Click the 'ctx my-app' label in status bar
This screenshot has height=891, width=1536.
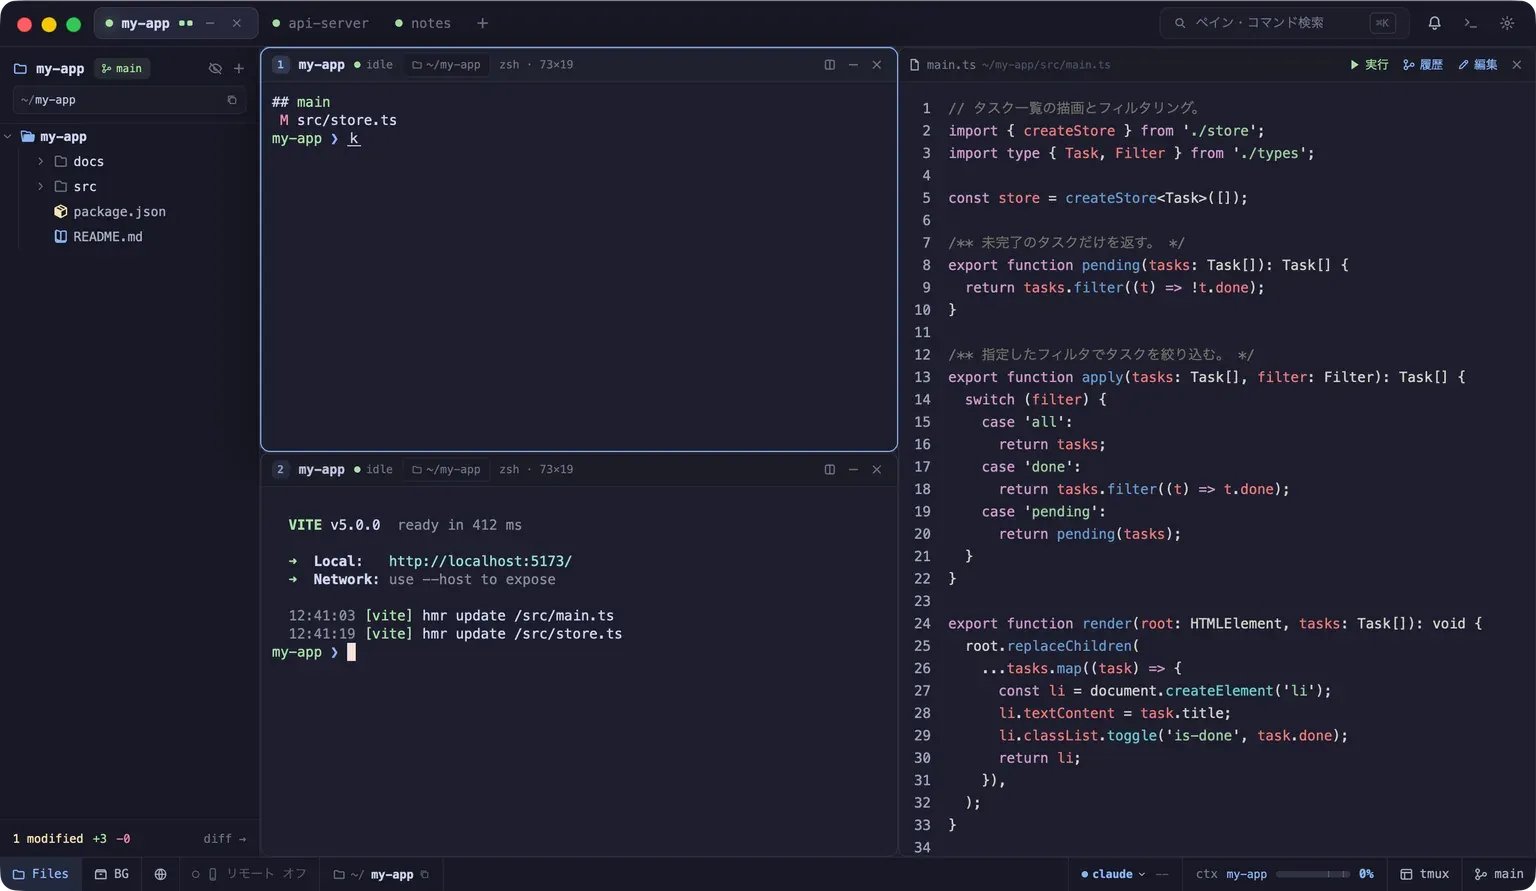click(x=1231, y=874)
